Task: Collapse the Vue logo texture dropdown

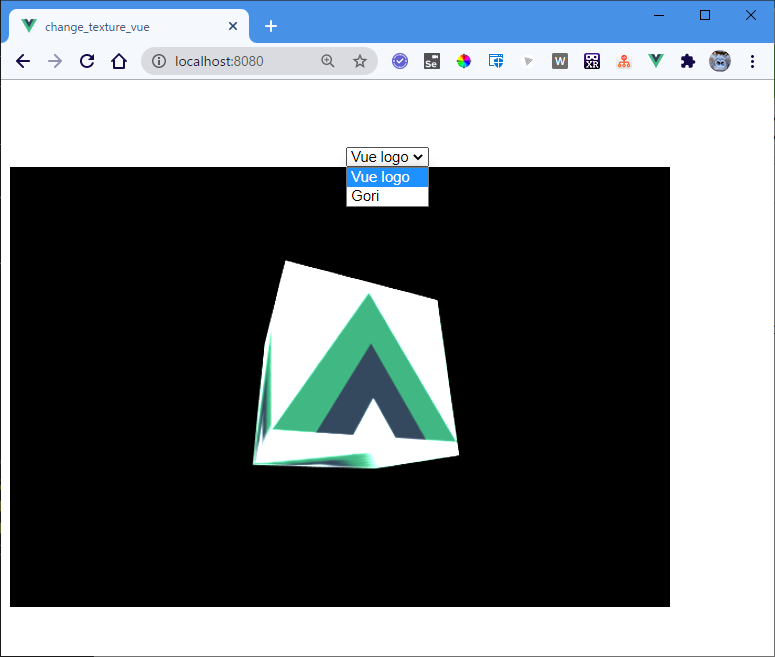Action: tap(387, 157)
